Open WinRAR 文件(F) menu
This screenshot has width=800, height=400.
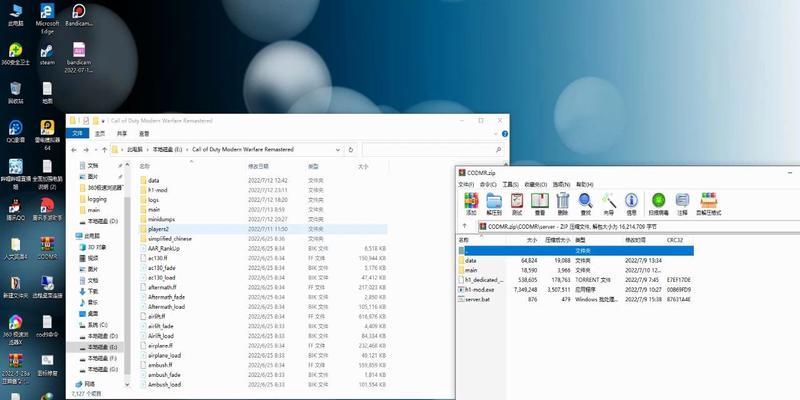point(466,184)
